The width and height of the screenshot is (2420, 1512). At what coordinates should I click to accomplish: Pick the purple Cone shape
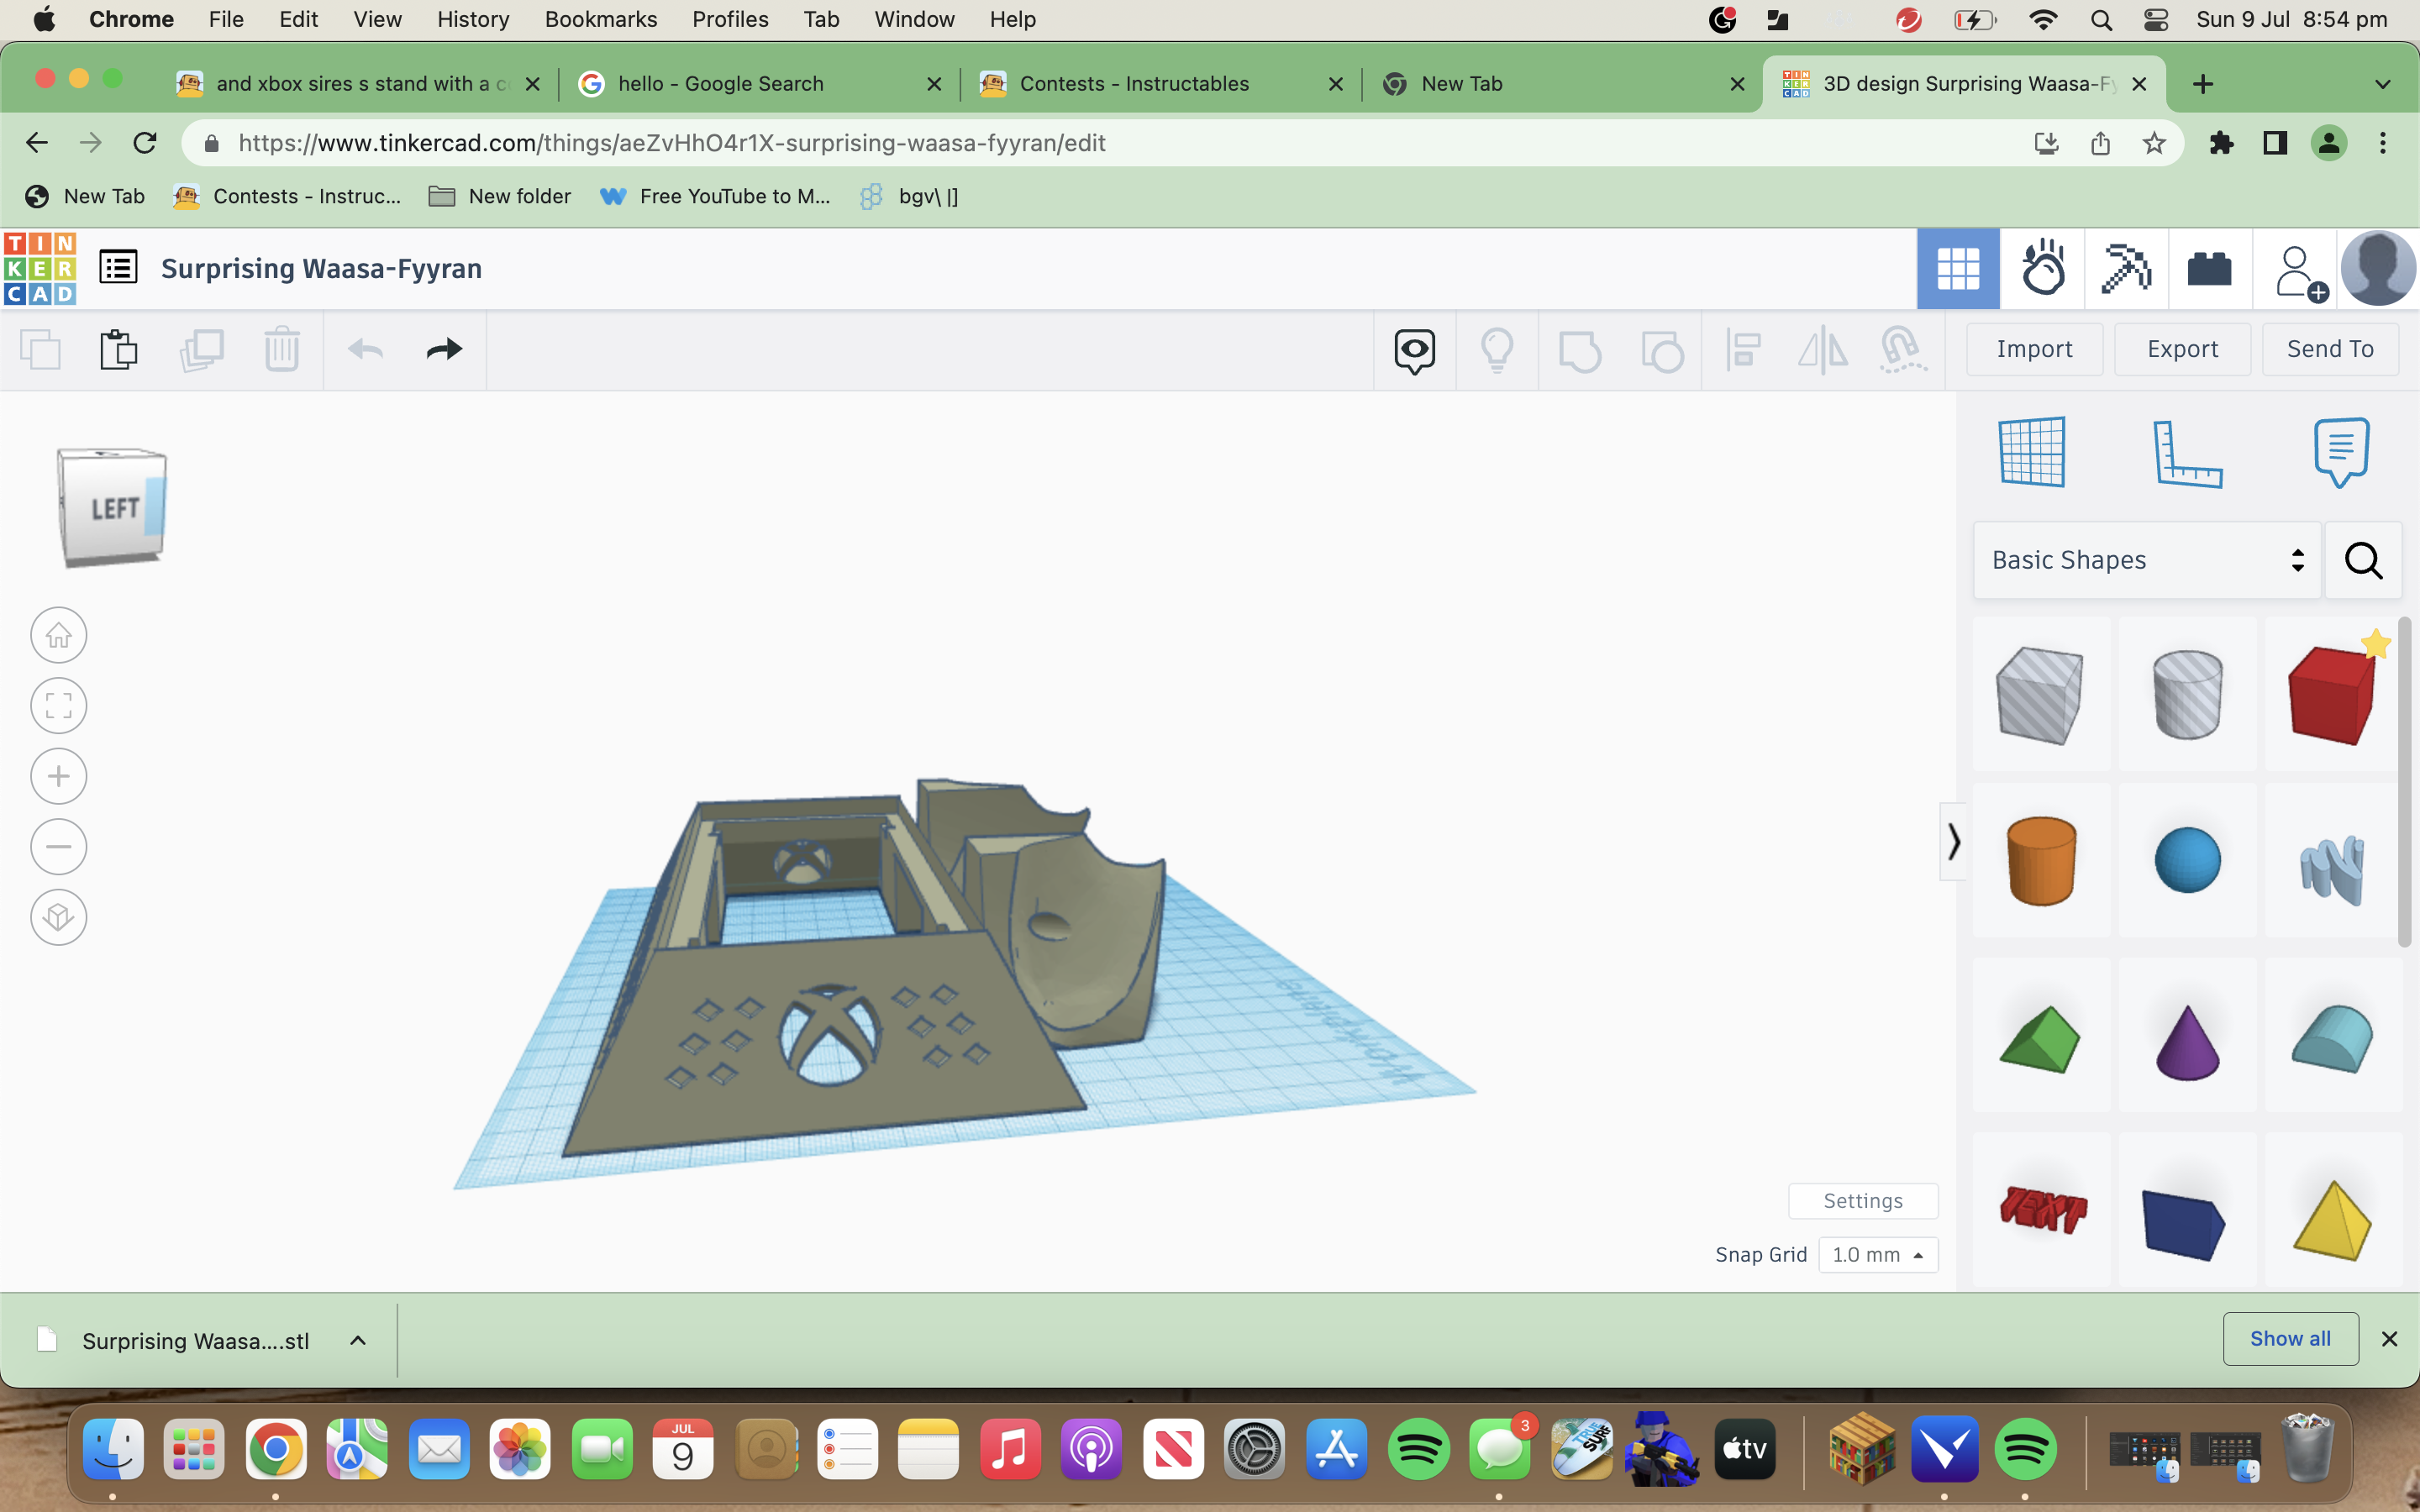pos(2187,1040)
